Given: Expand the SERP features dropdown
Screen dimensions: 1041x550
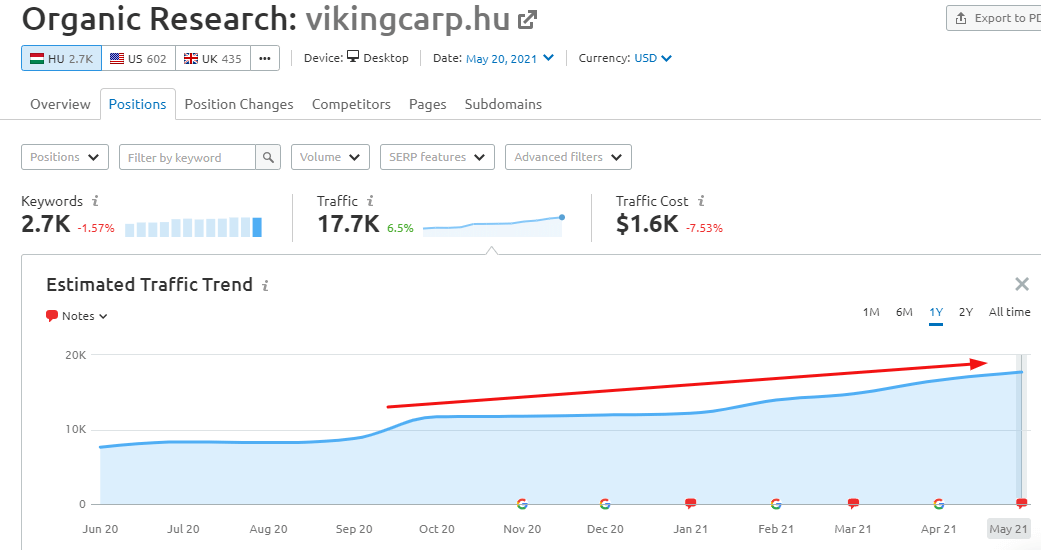Looking at the screenshot, I should 437,157.
